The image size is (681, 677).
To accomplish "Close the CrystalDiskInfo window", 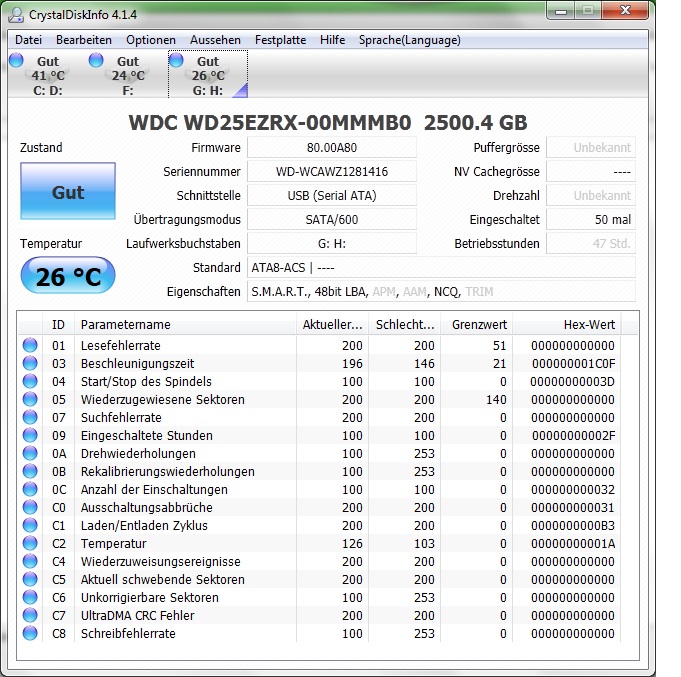I will pyautogui.click(x=625, y=10).
